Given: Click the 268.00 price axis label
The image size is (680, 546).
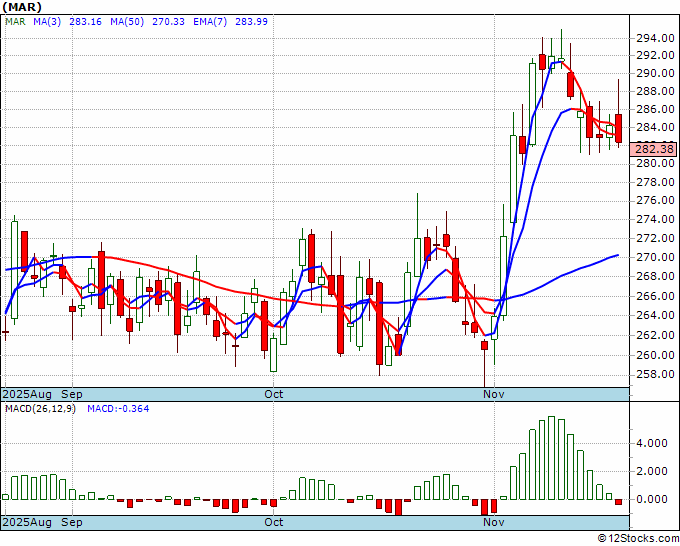Looking at the screenshot, I should 655,277.
